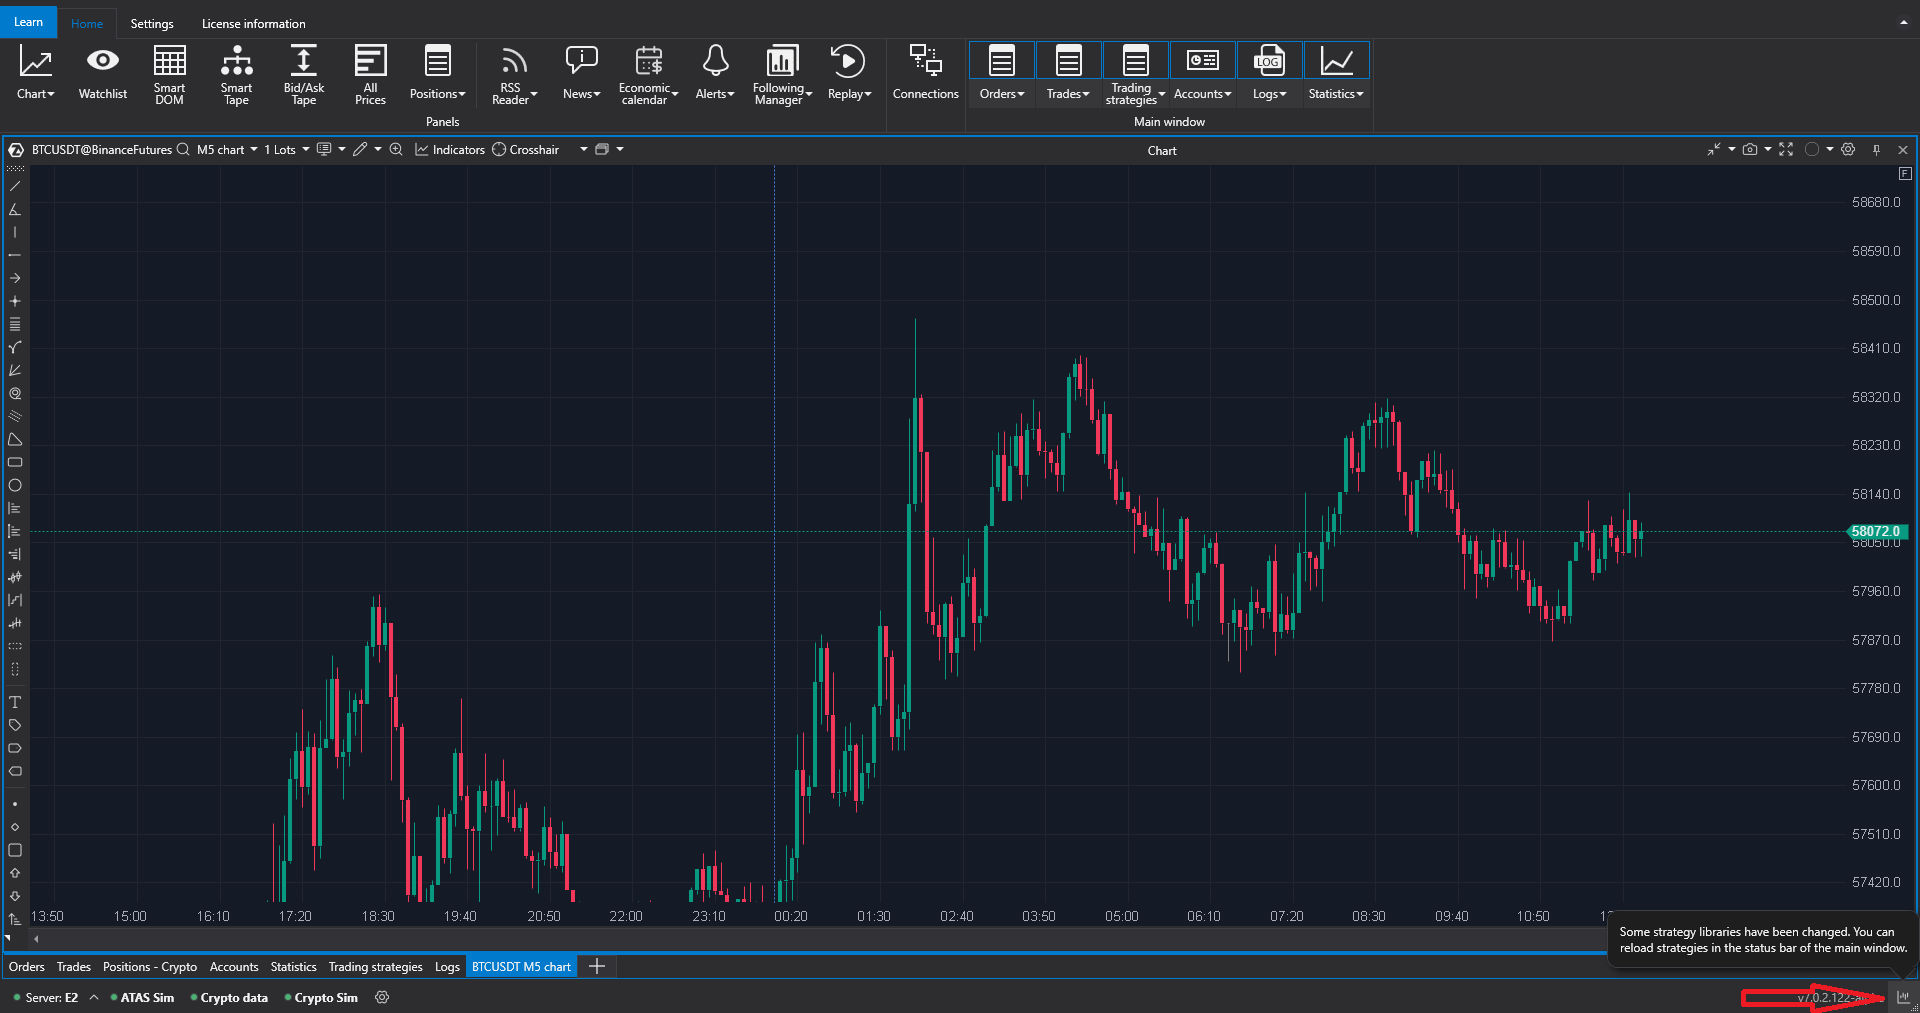Image resolution: width=1920 pixels, height=1013 pixels.
Task: Open chart settings gear icon
Action: point(1848,150)
